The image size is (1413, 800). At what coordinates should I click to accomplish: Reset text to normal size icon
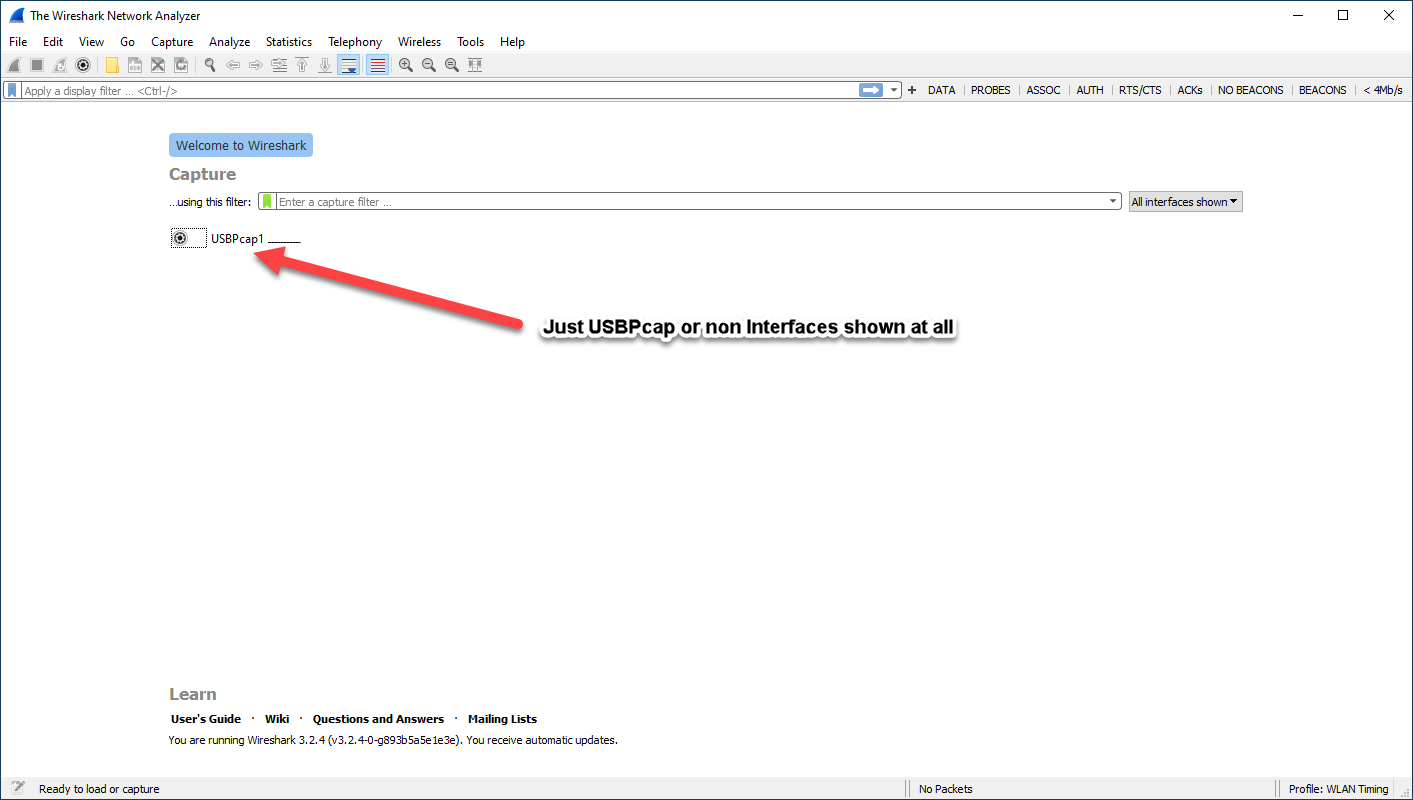tap(452, 65)
